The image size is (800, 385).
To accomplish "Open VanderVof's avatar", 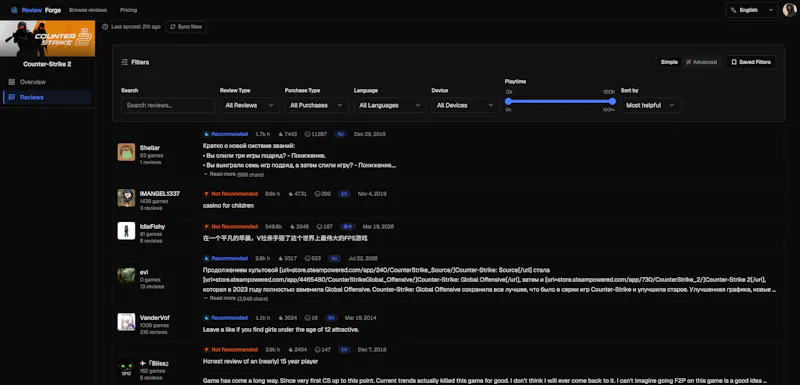I will (126, 322).
